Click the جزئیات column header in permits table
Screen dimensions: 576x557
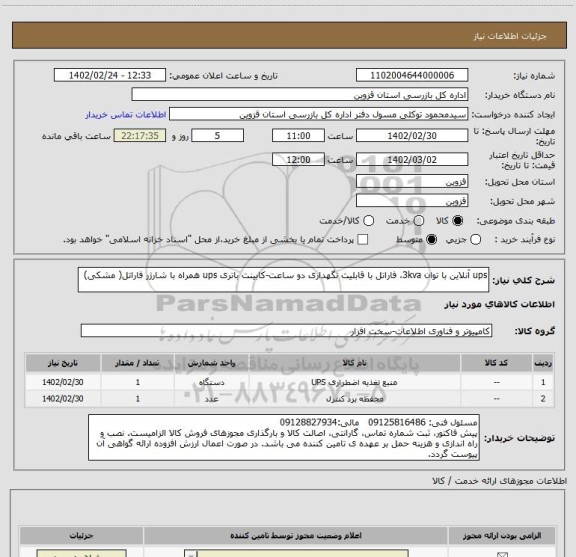click(82, 536)
